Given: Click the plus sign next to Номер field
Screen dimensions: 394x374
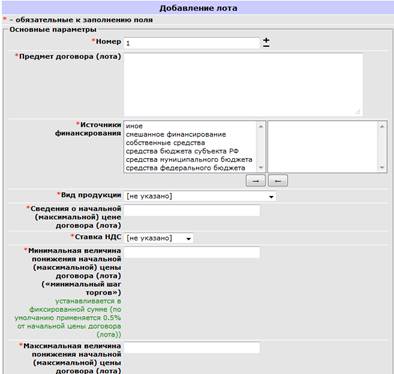Looking at the screenshot, I should point(266,40).
